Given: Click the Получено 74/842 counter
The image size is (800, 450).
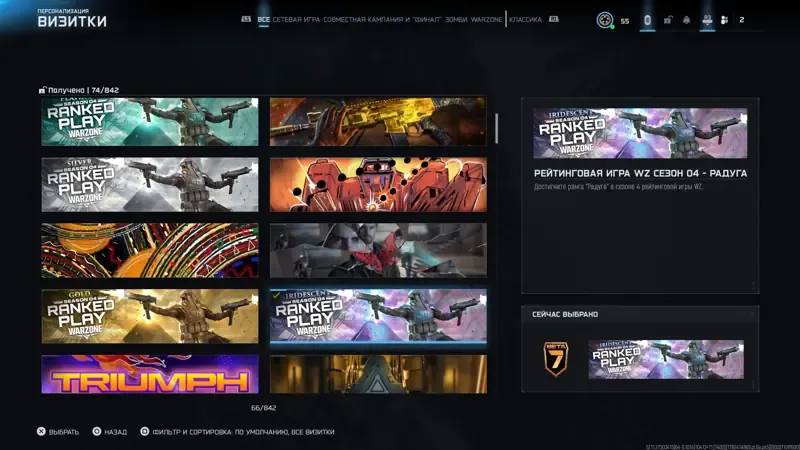Looking at the screenshot, I should coord(84,90).
